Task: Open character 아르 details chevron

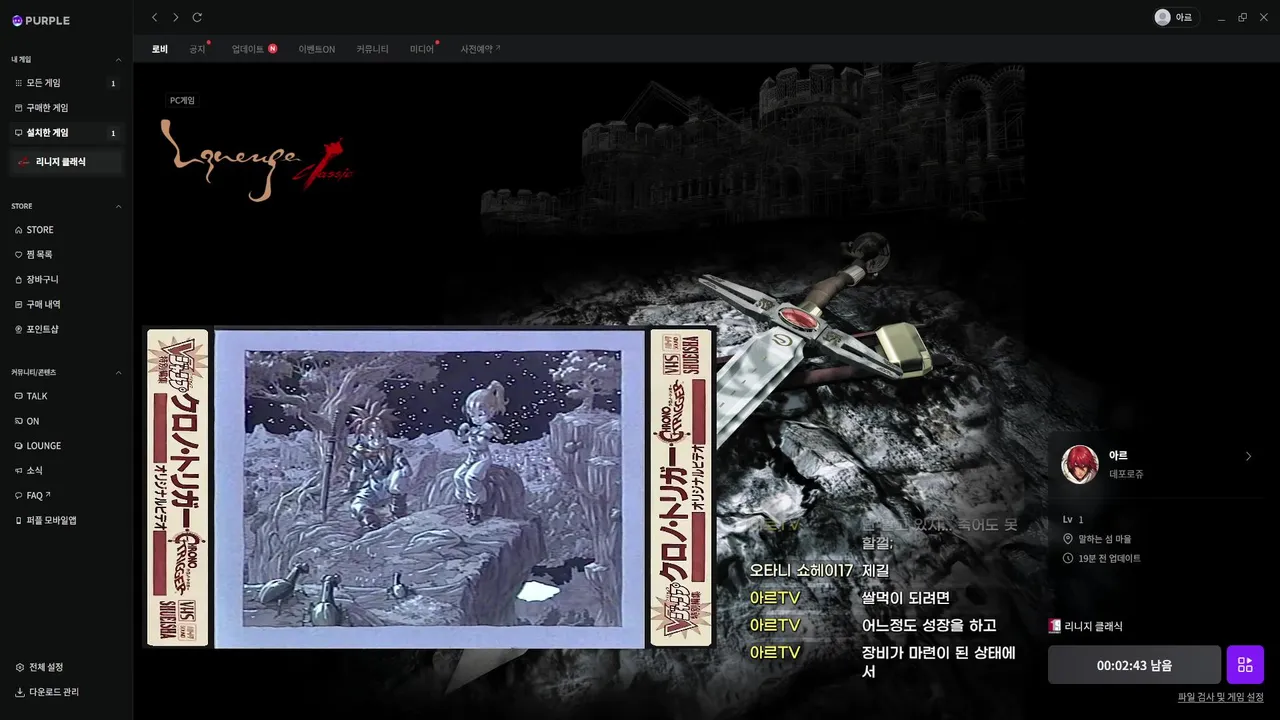Action: pos(1248,456)
